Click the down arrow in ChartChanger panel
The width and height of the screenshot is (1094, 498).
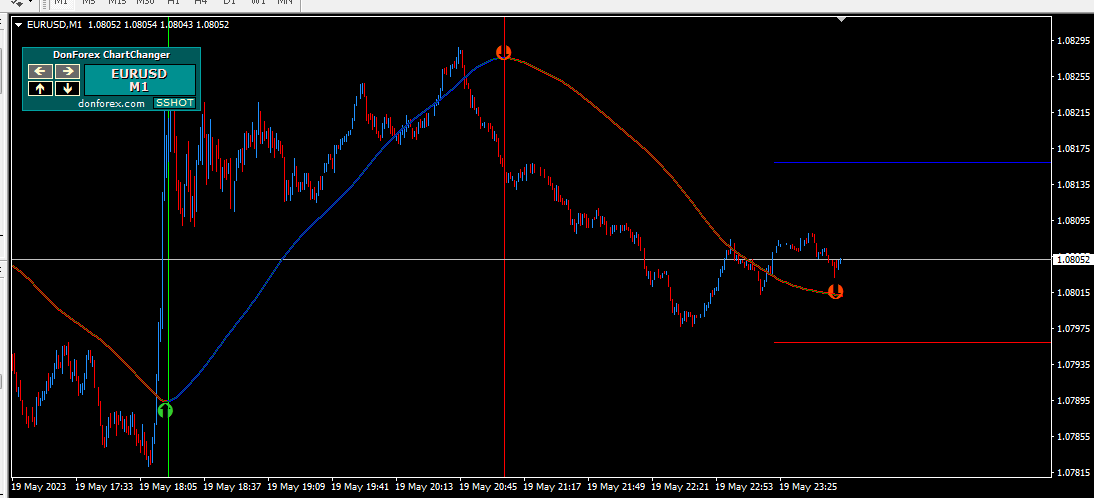[x=68, y=88]
